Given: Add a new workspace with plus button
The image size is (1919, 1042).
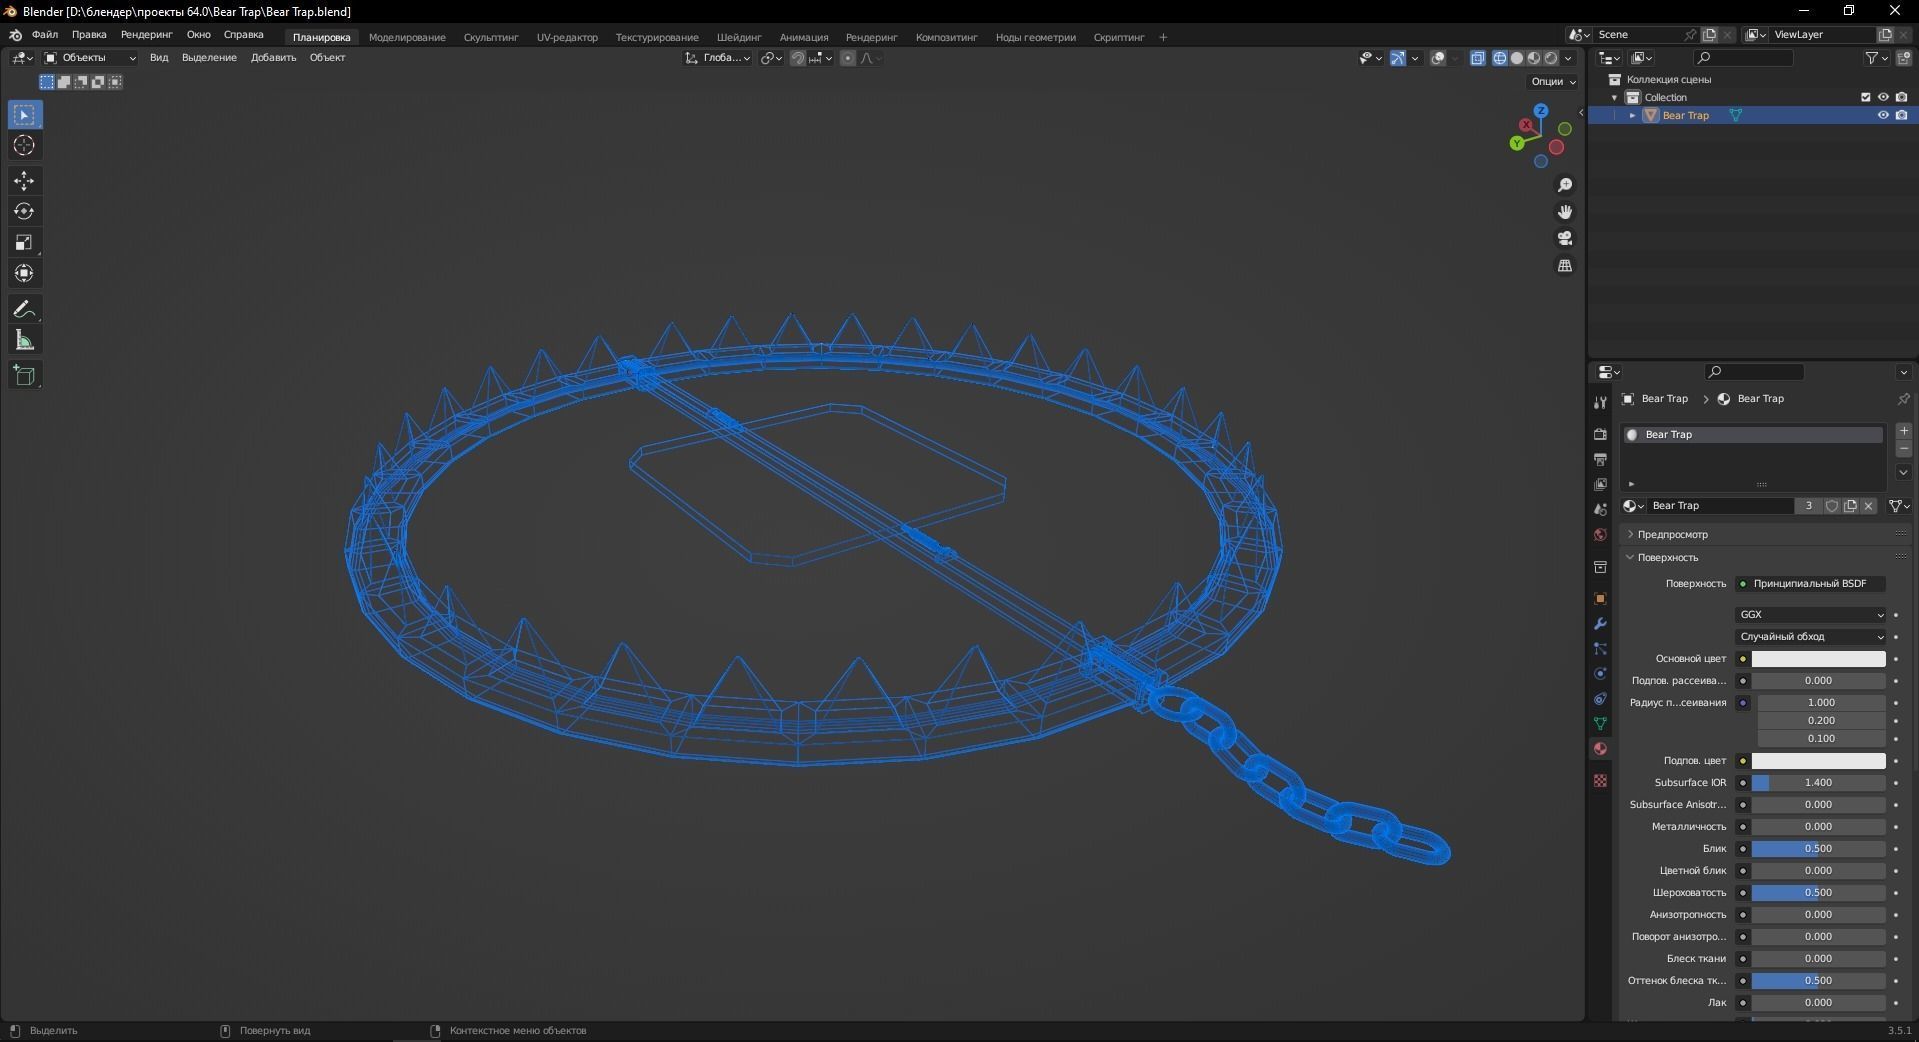Looking at the screenshot, I should pyautogui.click(x=1163, y=38).
